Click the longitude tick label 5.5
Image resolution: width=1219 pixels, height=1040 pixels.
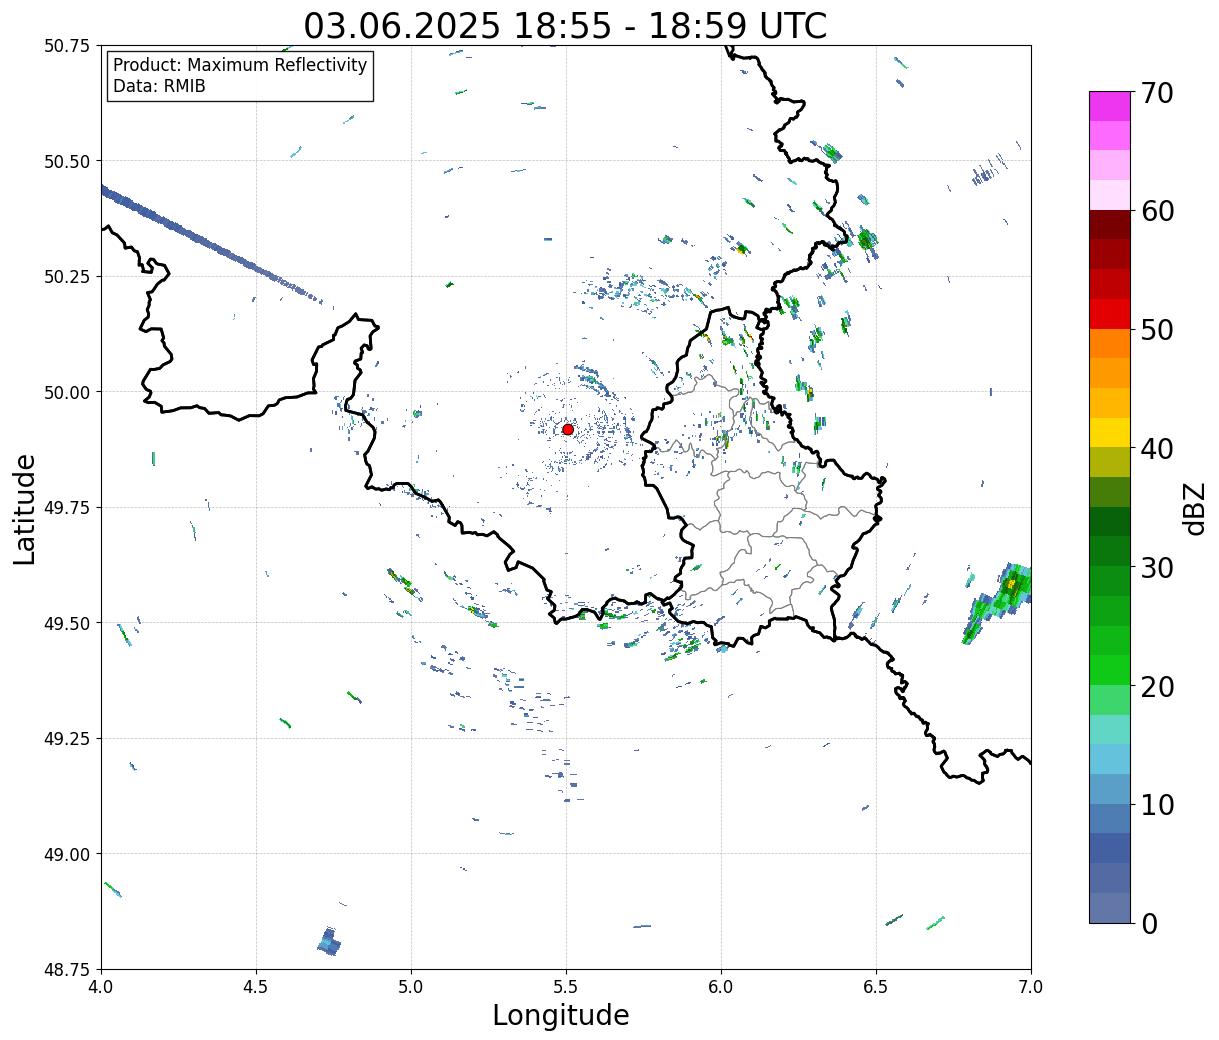(x=566, y=986)
